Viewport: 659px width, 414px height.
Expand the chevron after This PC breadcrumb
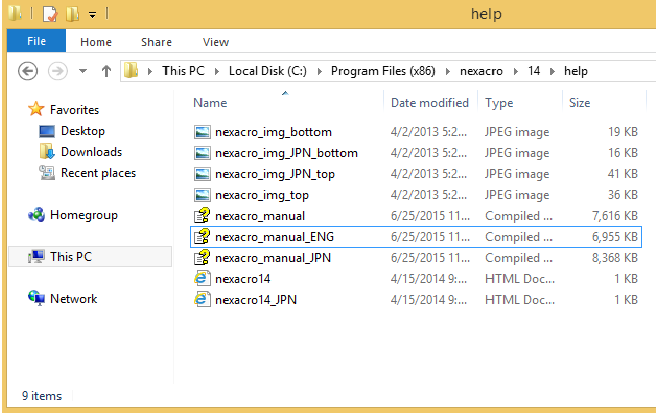click(217, 71)
